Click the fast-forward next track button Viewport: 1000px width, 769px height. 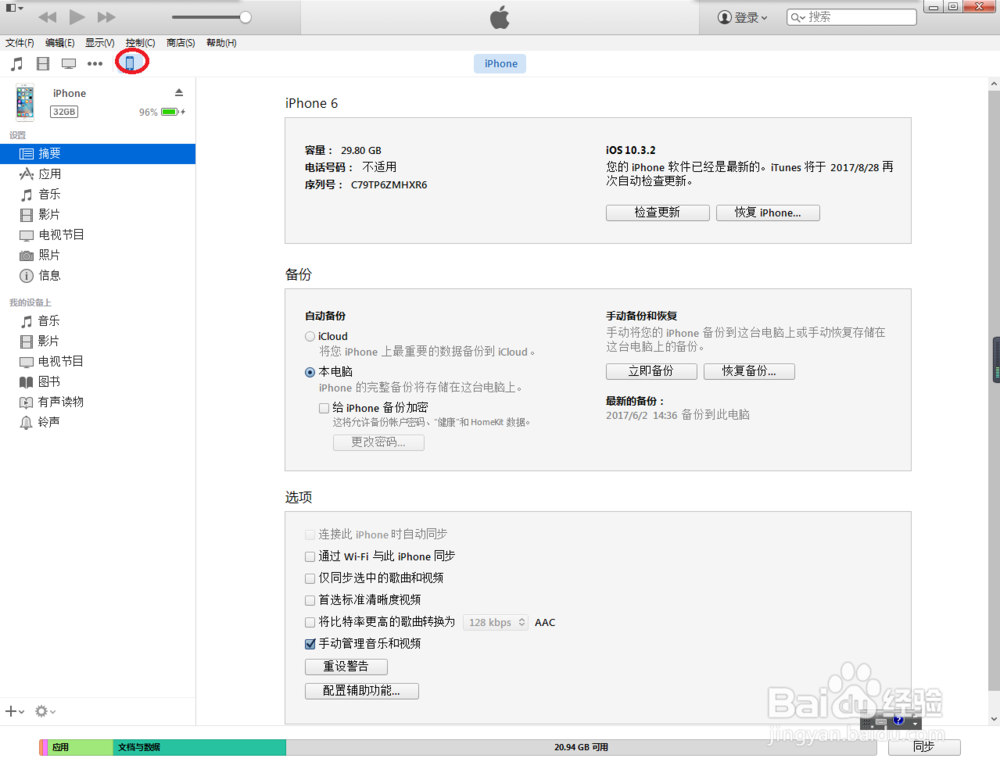[106, 17]
